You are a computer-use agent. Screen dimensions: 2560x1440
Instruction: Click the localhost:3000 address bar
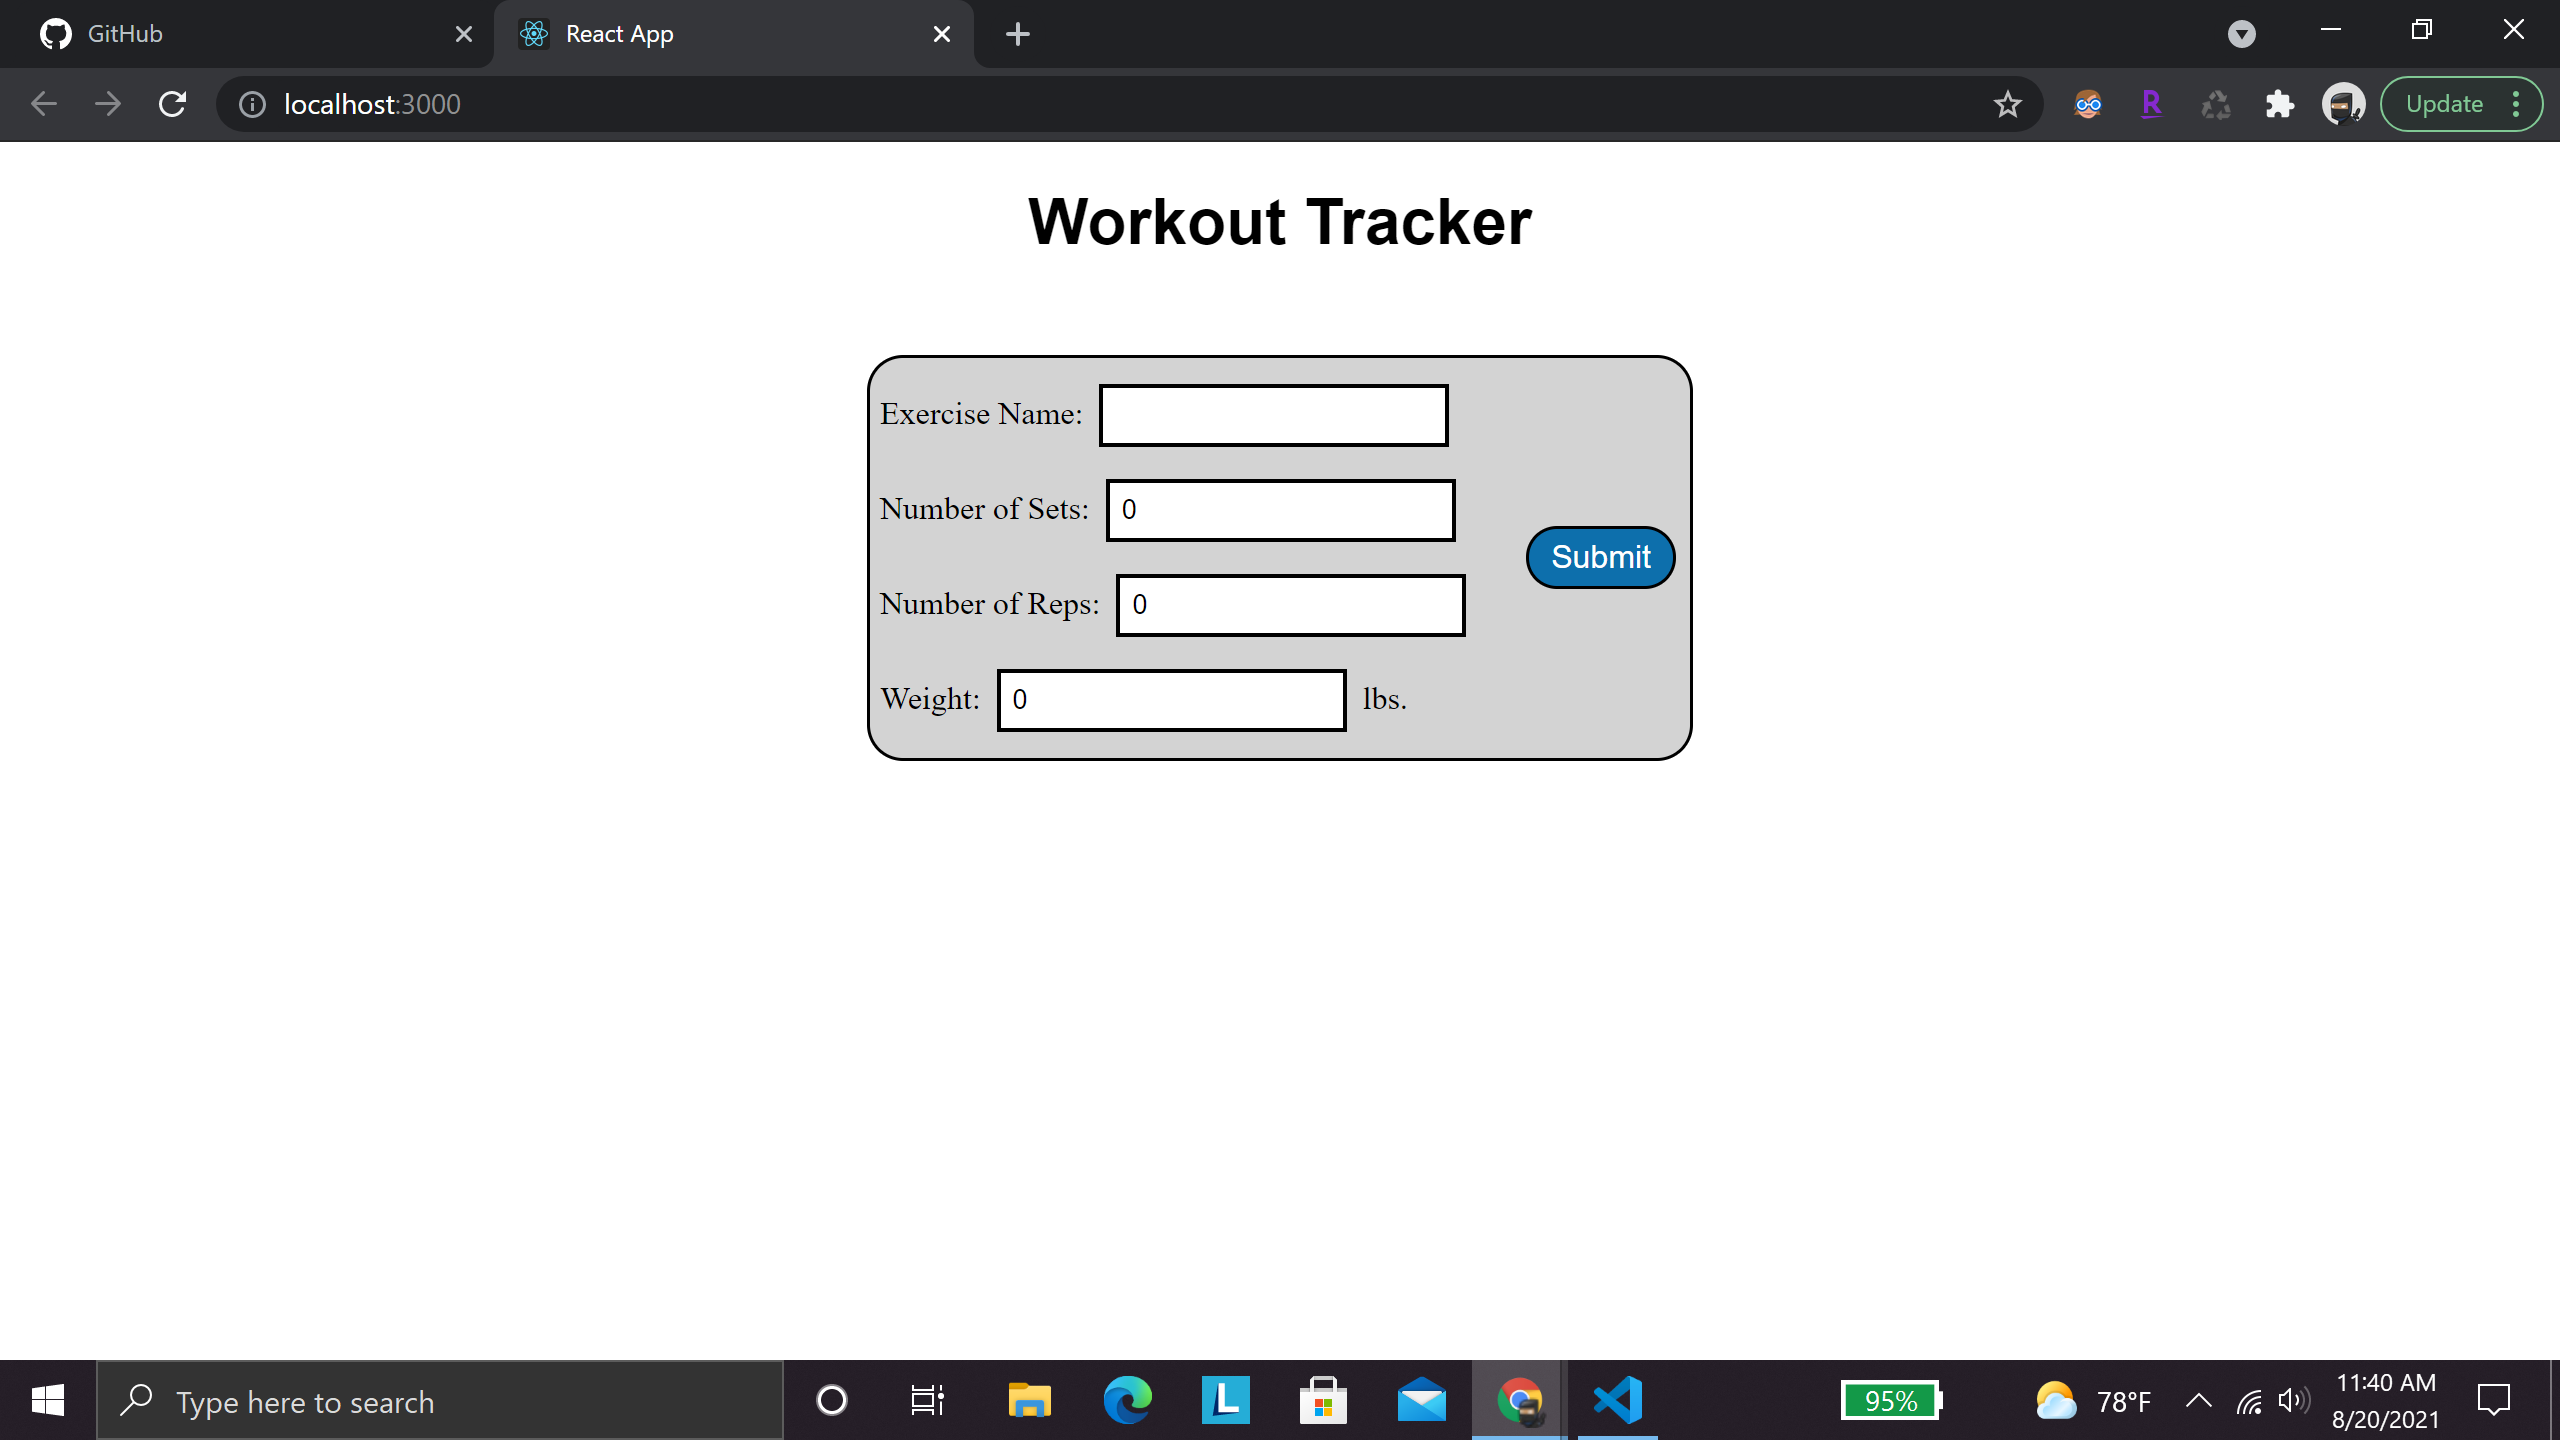coord(1130,104)
